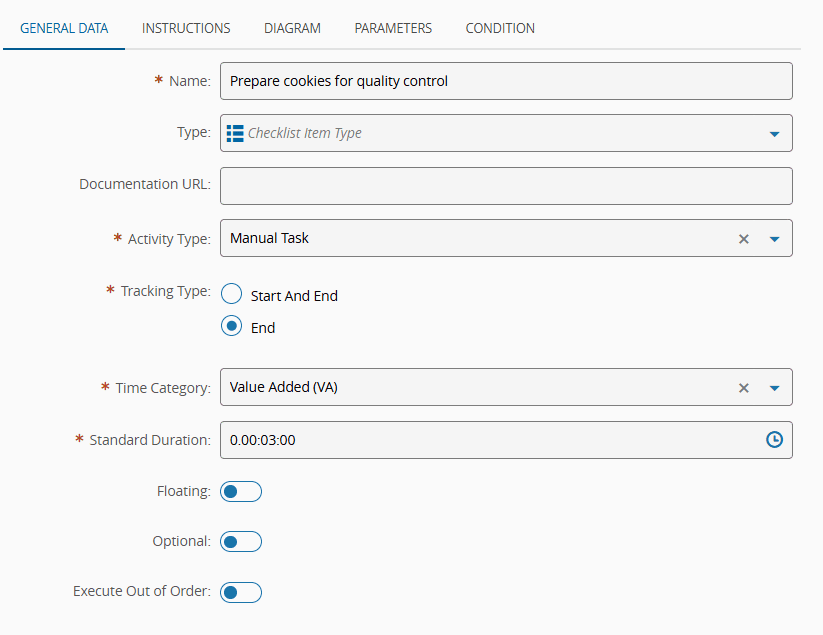The image size is (823, 635).
Task: Open the clock picker for Standard Duration
Action: tap(774, 440)
